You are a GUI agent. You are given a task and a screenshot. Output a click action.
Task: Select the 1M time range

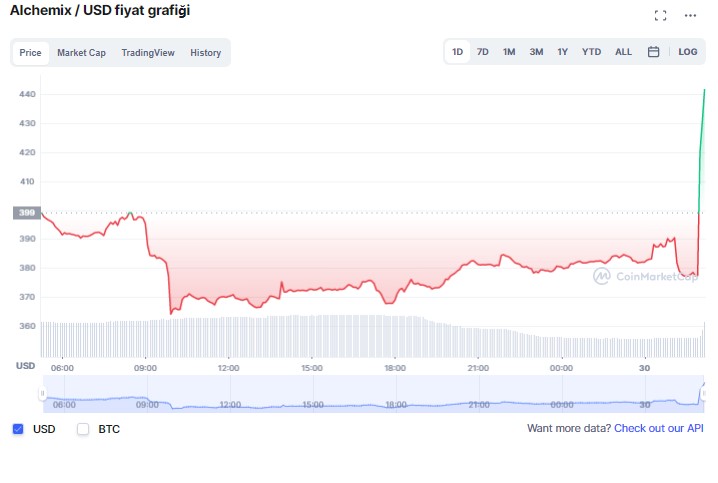[509, 52]
